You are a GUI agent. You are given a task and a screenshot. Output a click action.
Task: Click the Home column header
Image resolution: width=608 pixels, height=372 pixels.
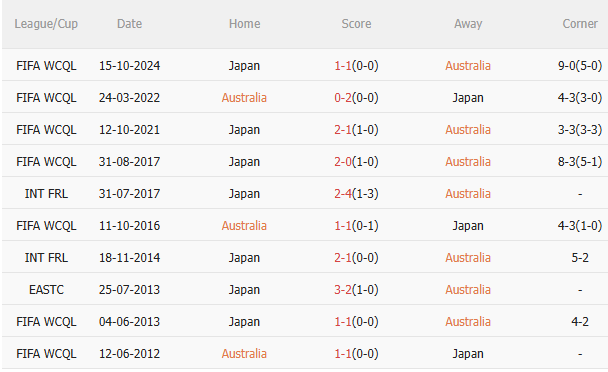[245, 24]
